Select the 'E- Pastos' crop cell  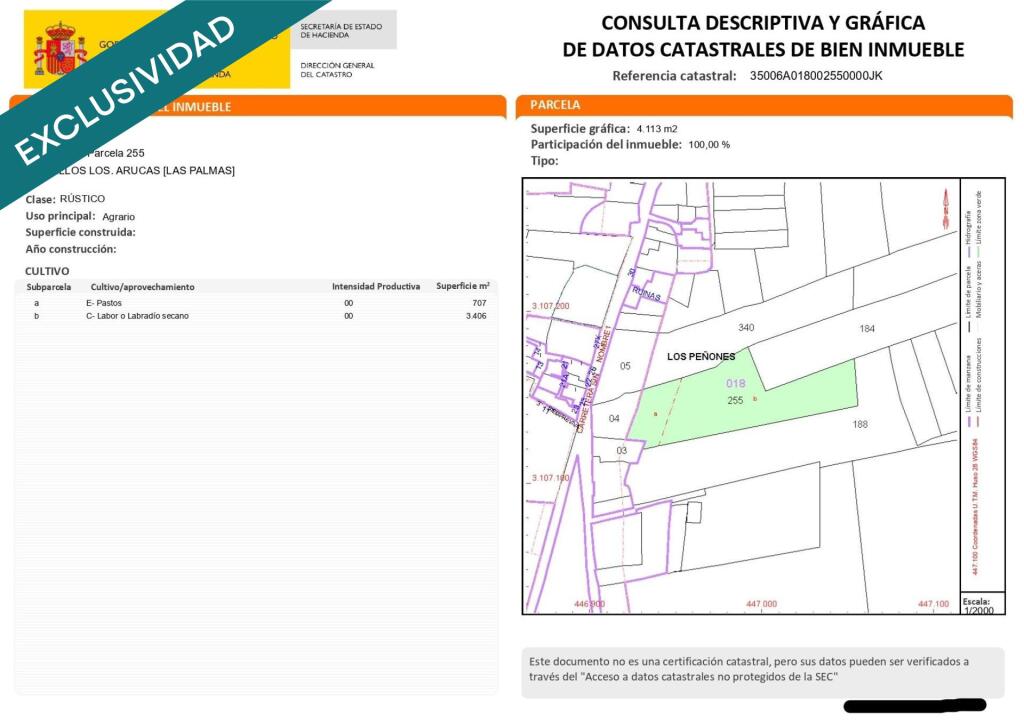(x=104, y=303)
